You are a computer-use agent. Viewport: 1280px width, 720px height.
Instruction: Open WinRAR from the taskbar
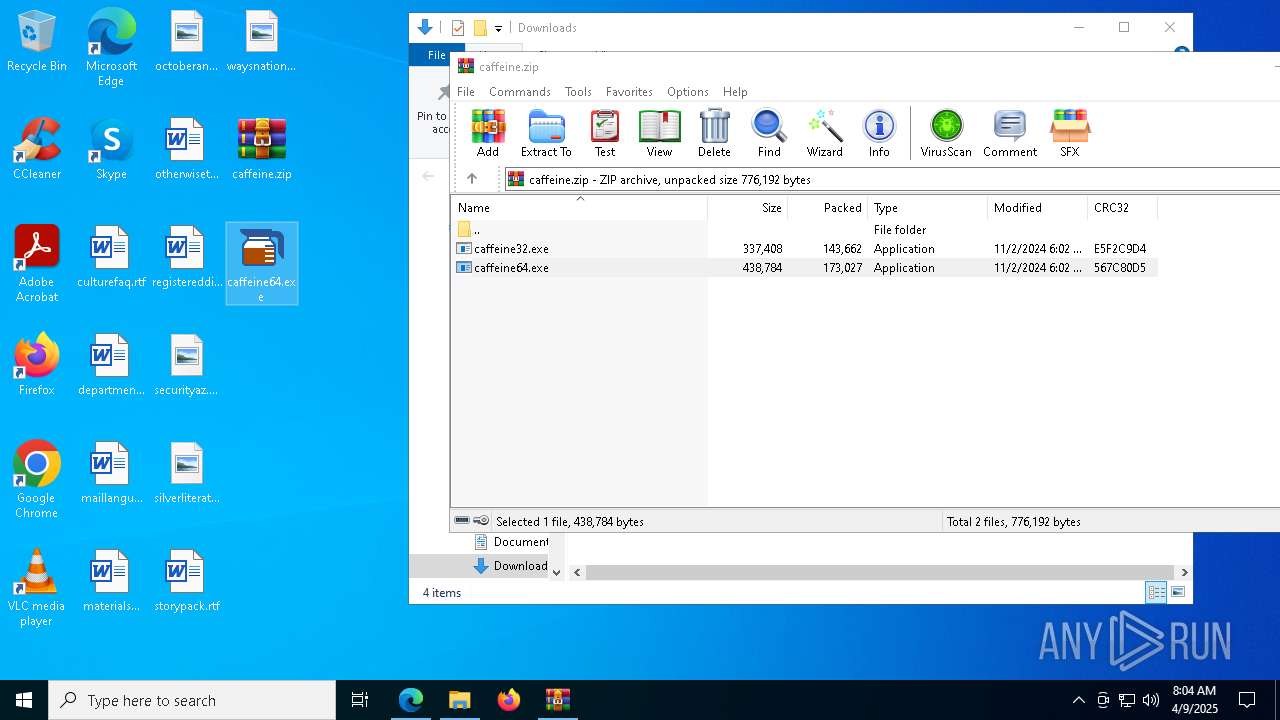point(557,700)
